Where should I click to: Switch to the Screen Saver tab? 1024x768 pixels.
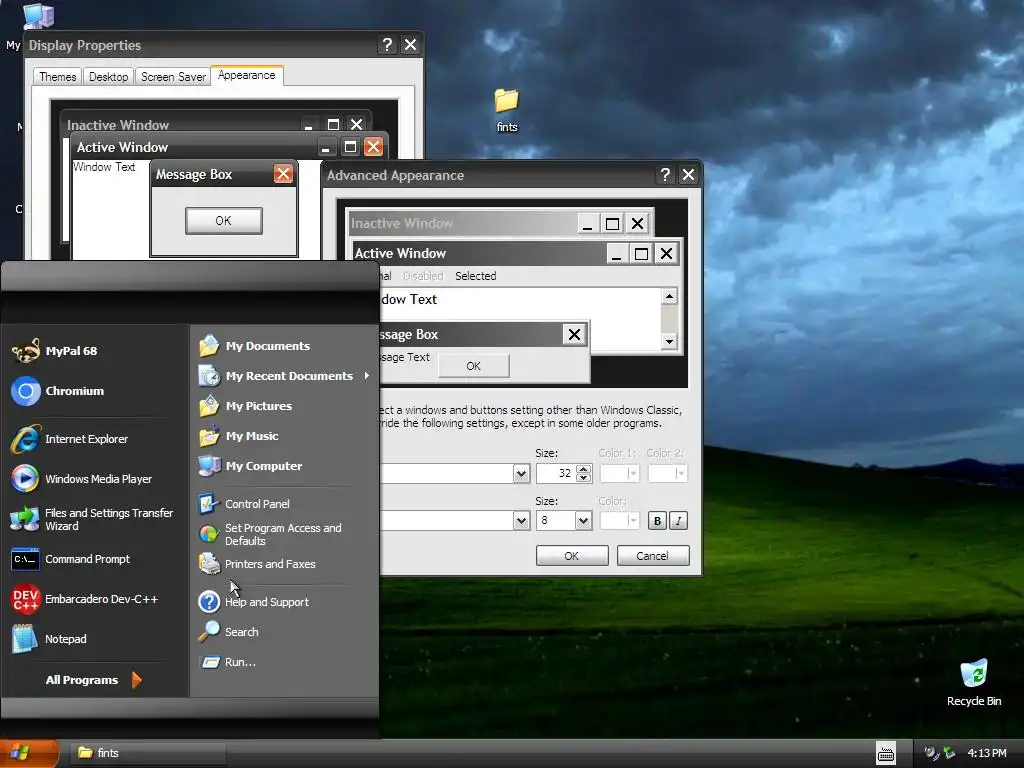pyautogui.click(x=173, y=76)
